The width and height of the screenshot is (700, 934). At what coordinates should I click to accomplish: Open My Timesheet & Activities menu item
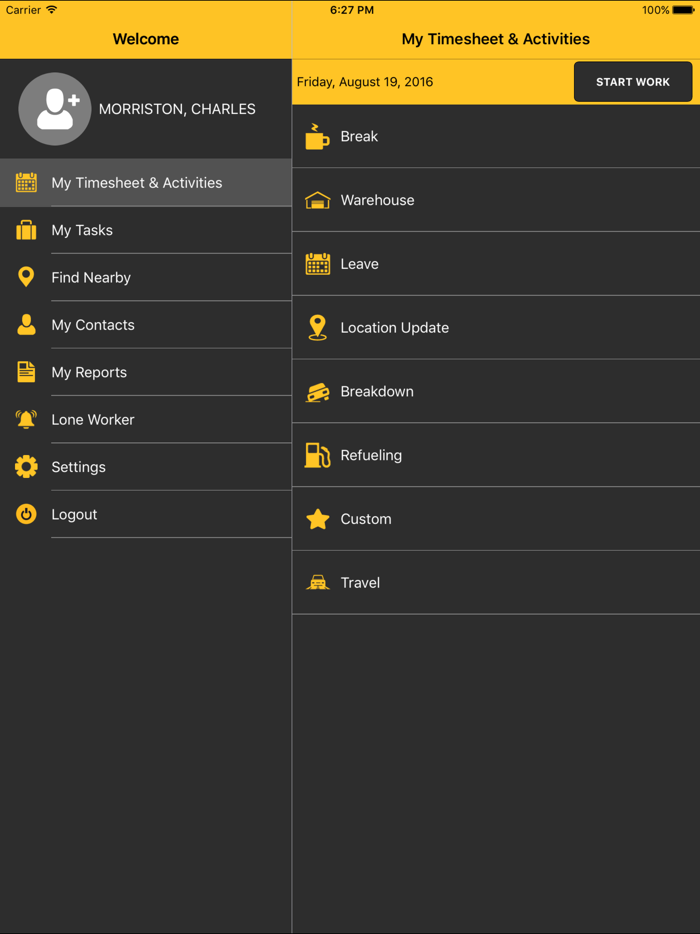[146, 183]
